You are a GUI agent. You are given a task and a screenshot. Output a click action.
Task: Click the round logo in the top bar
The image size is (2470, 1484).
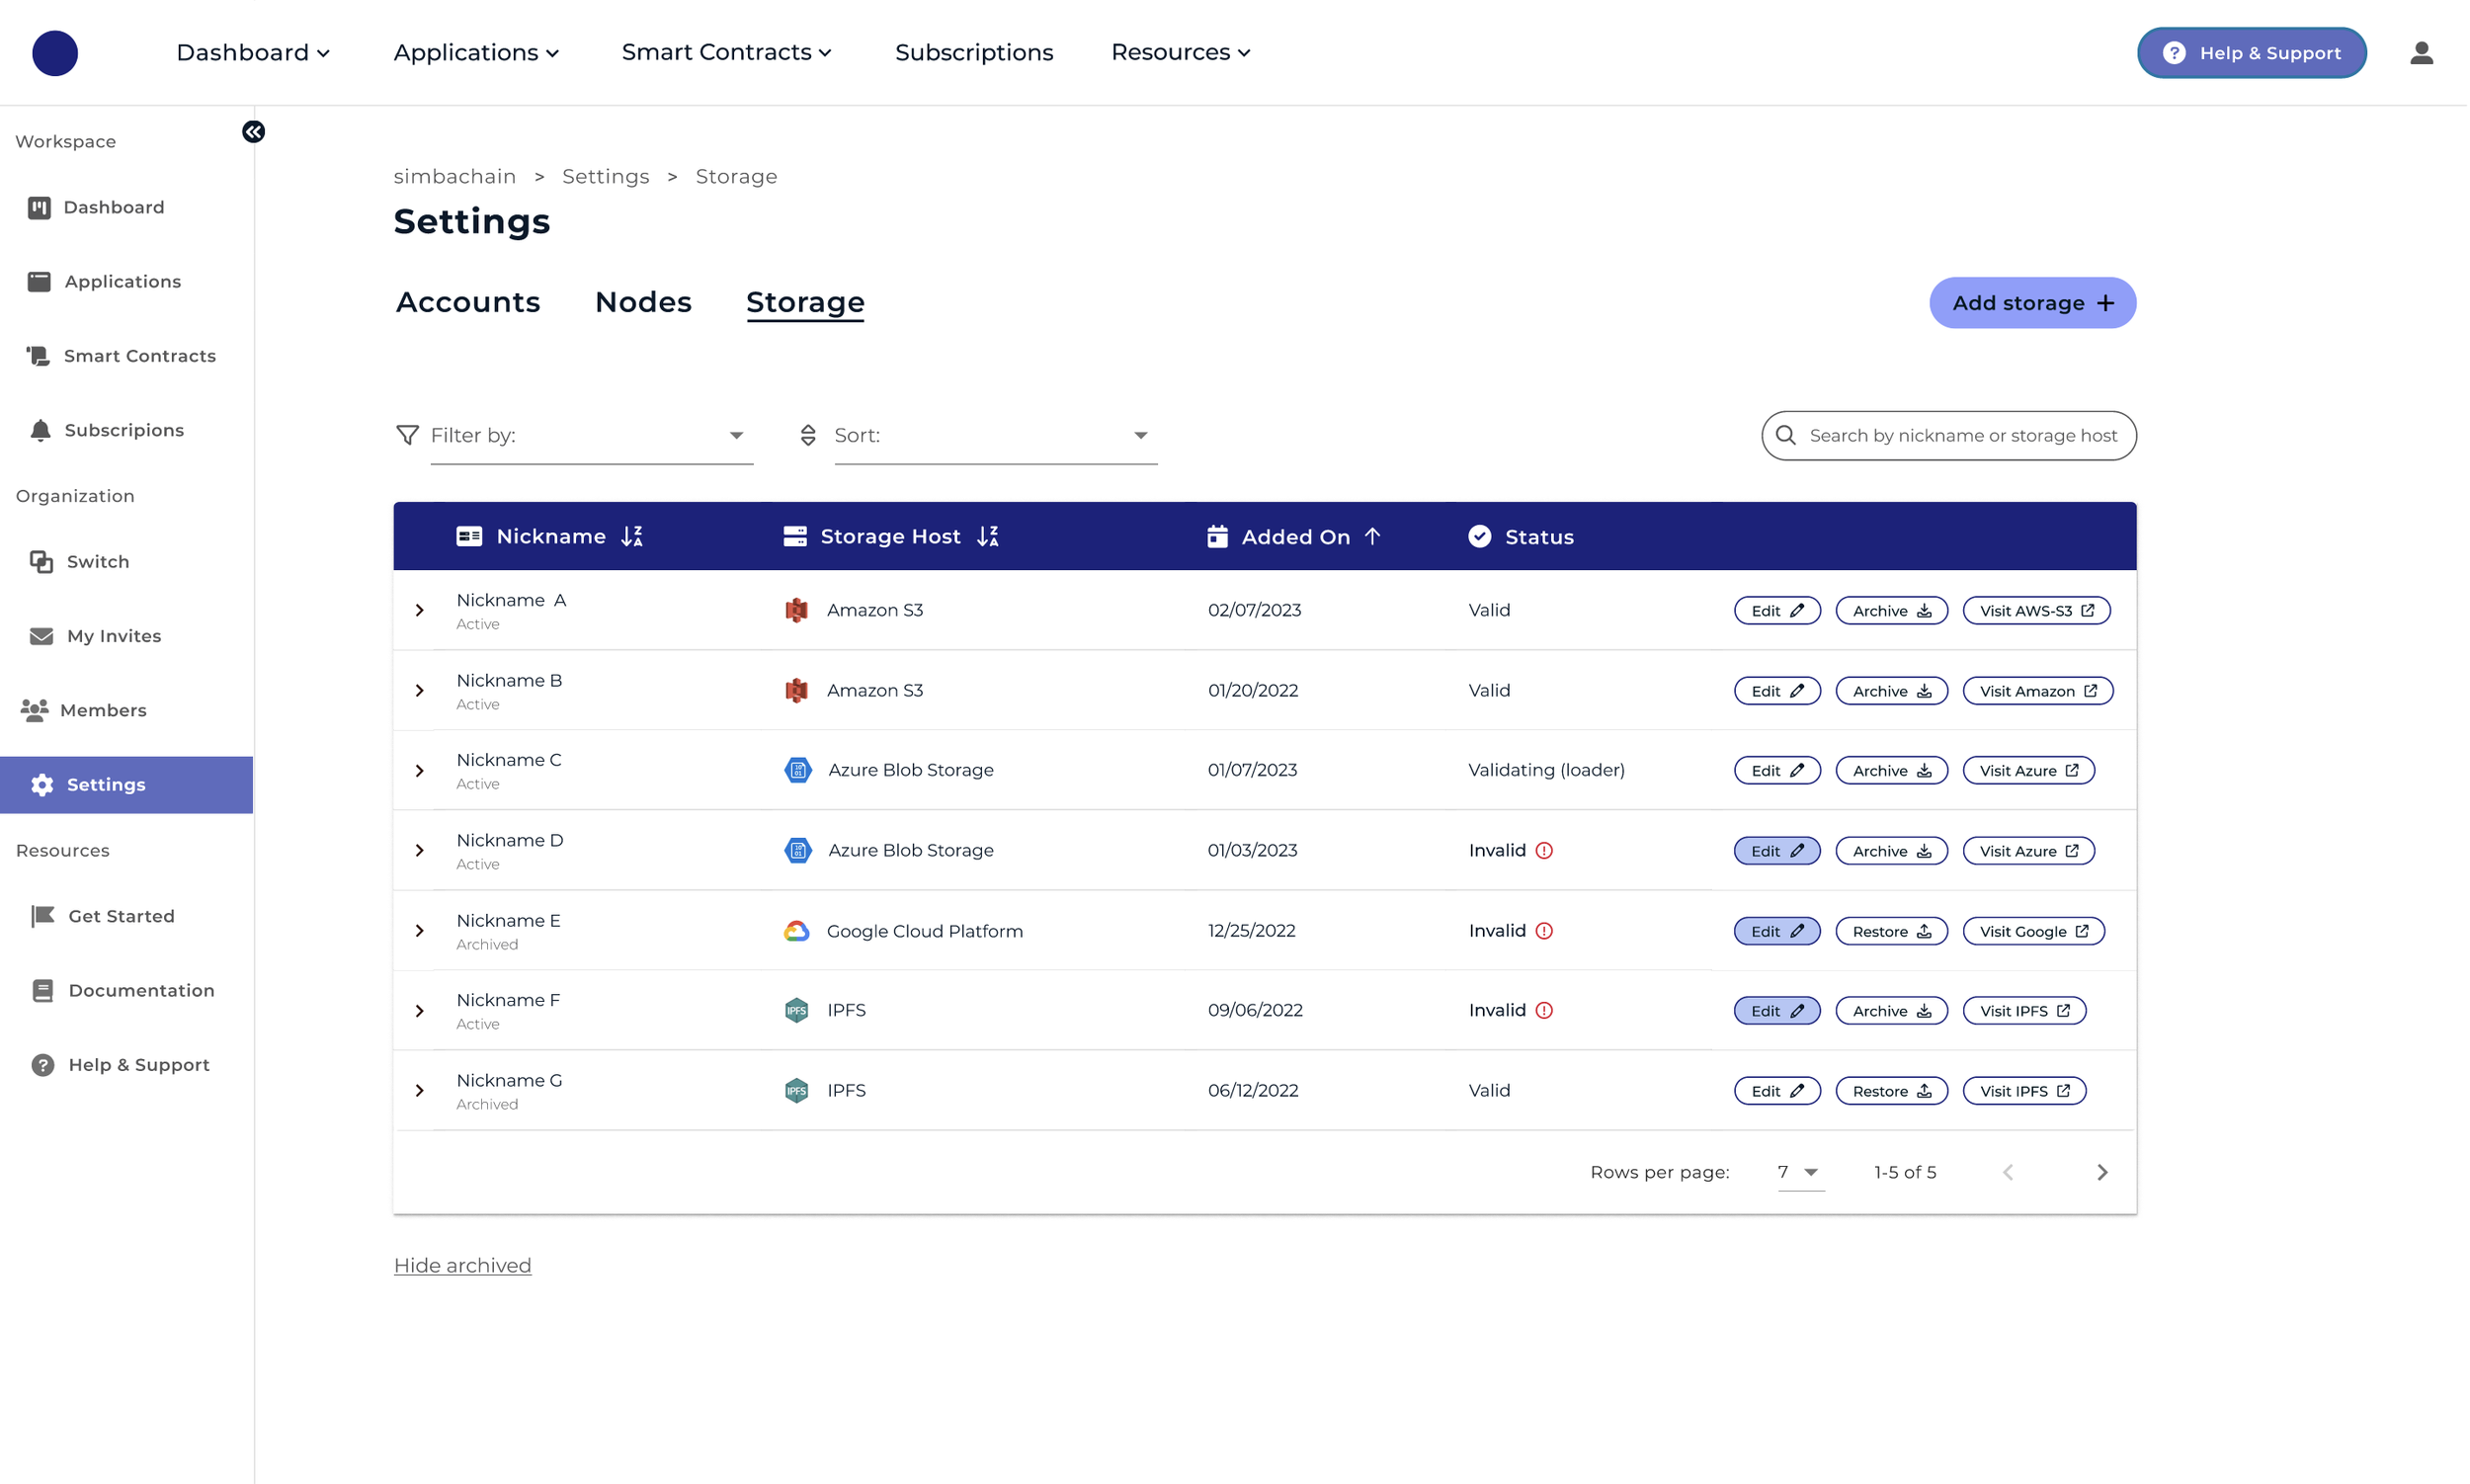[55, 53]
